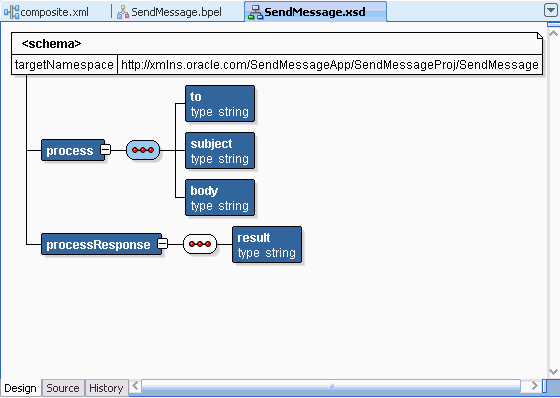560x398 pixels.
Task: Click the horizontal scrollbar thumb
Action: (x=331, y=386)
